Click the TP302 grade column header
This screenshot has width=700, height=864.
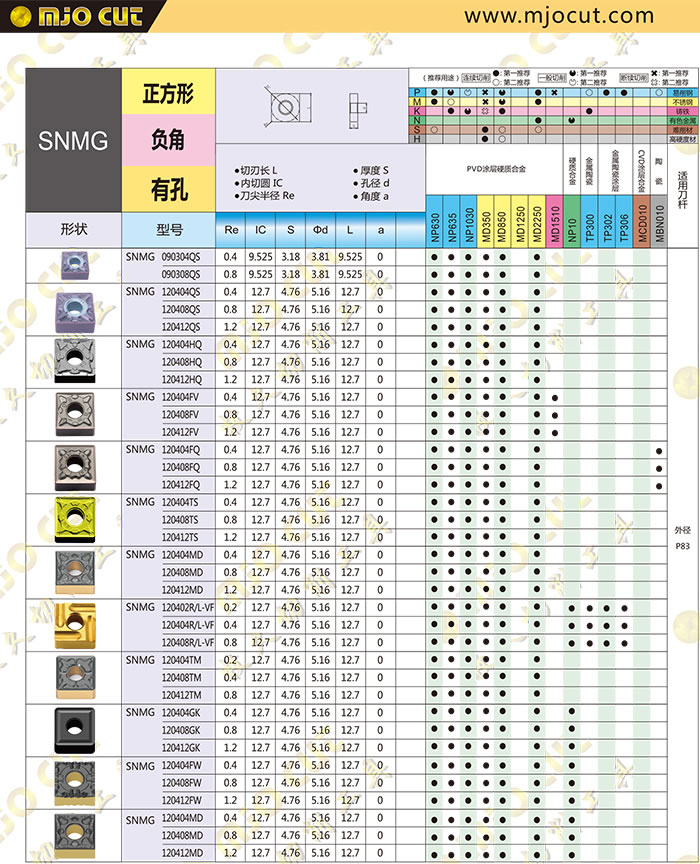pos(607,222)
